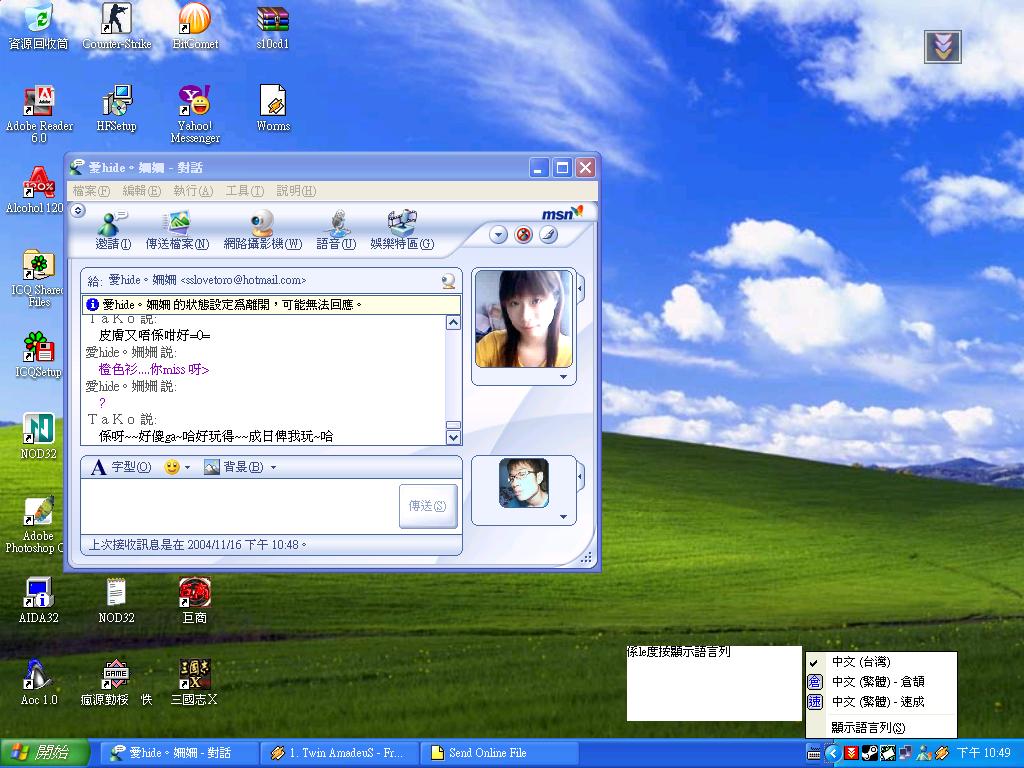This screenshot has height=768, width=1024.
Task: Choose 中文 (繁體) - 速成 input method
Action: (x=882, y=702)
